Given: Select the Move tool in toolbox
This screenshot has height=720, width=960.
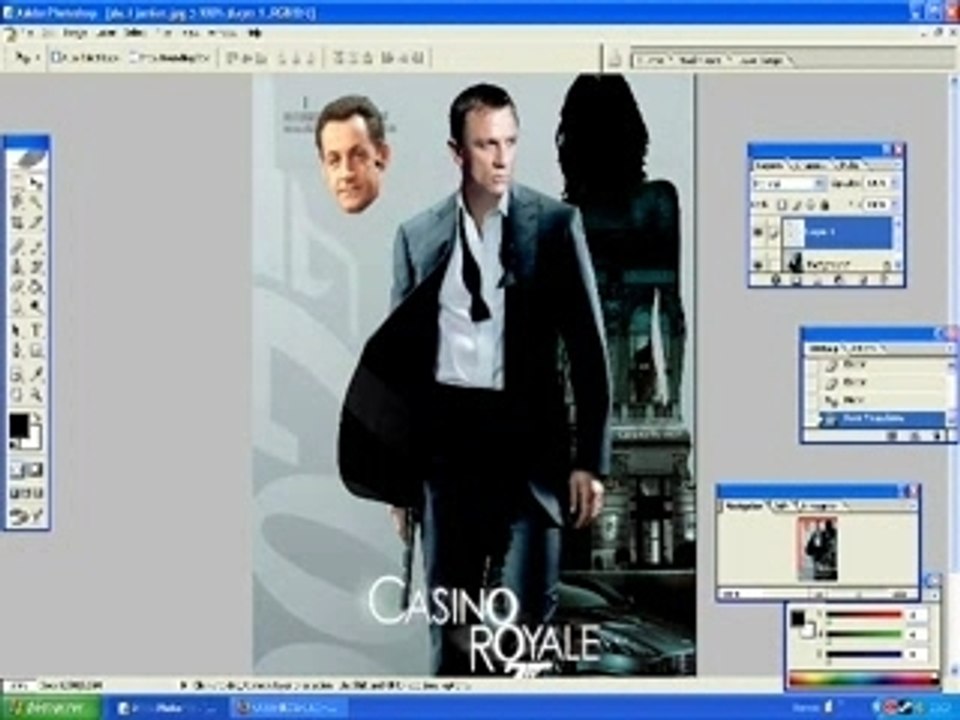Looking at the screenshot, I should (x=36, y=182).
